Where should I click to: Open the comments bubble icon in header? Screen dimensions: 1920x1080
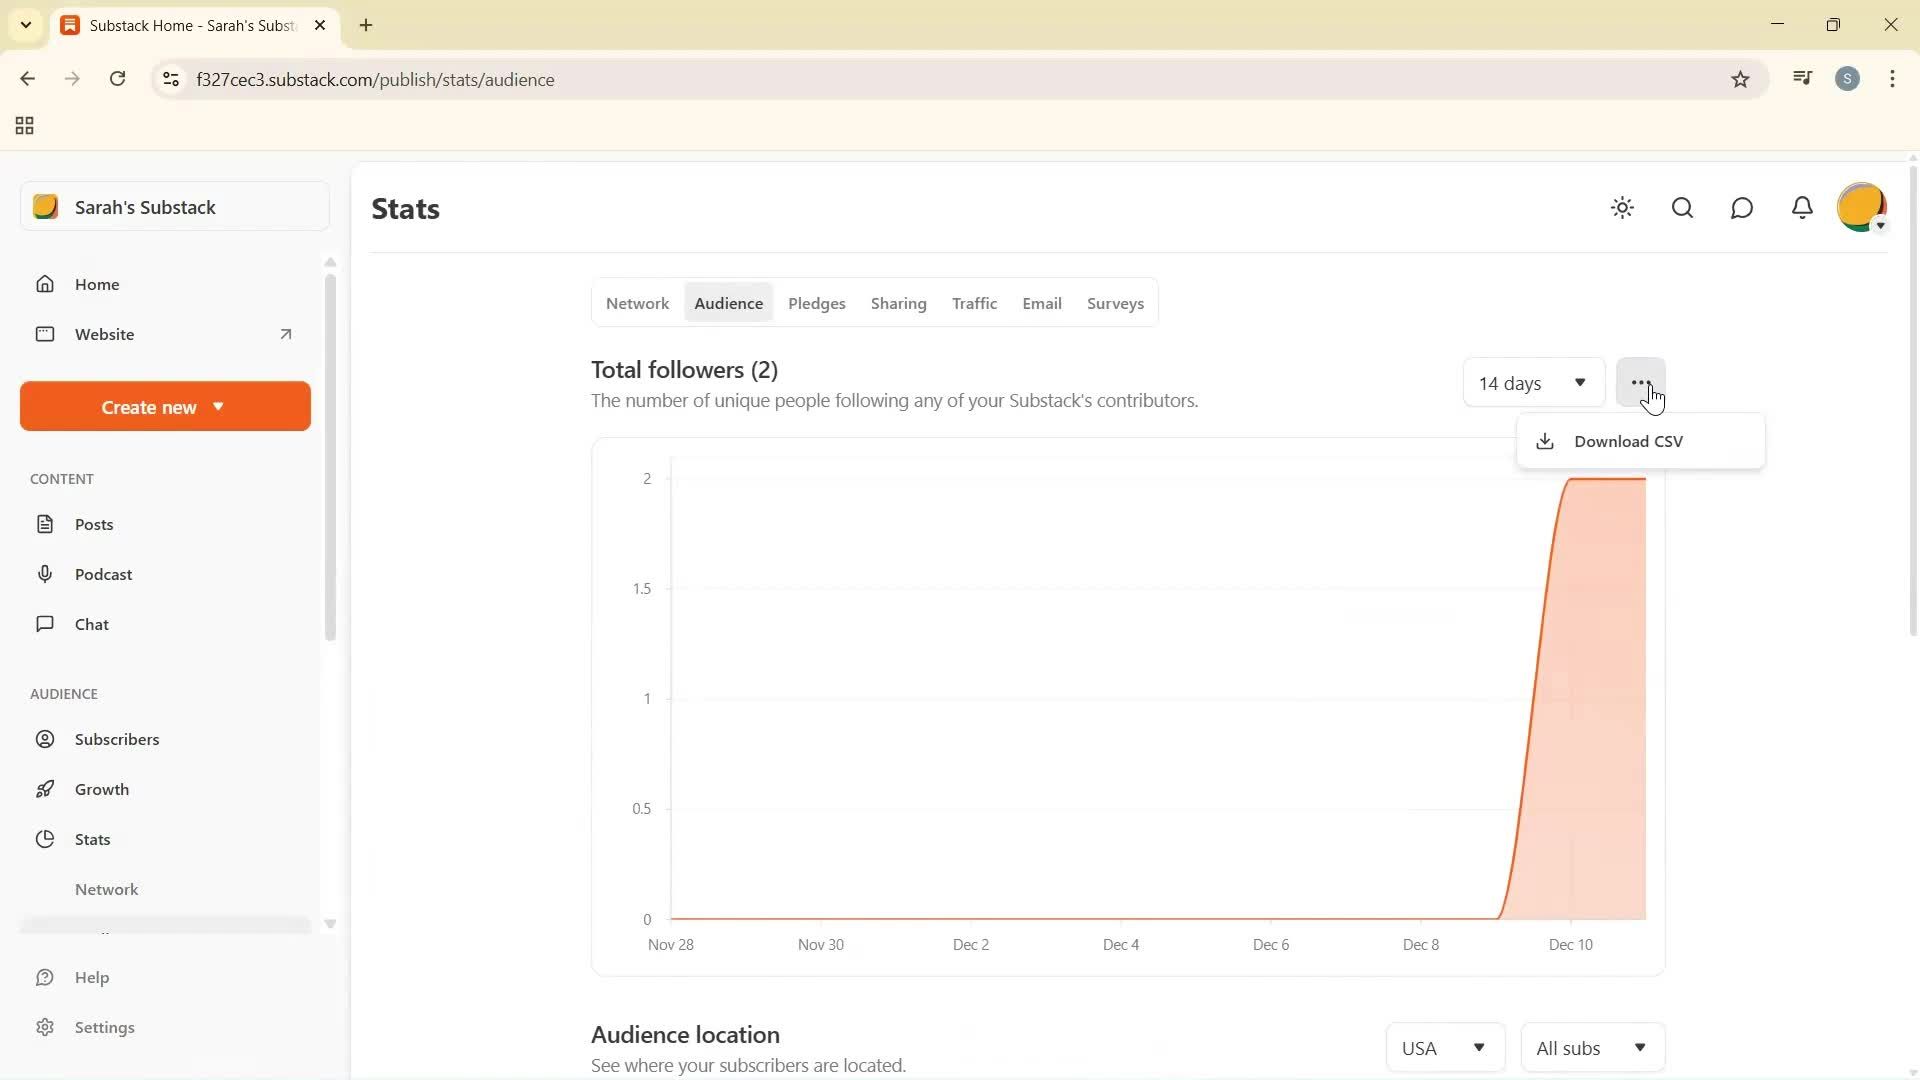tap(1742, 208)
